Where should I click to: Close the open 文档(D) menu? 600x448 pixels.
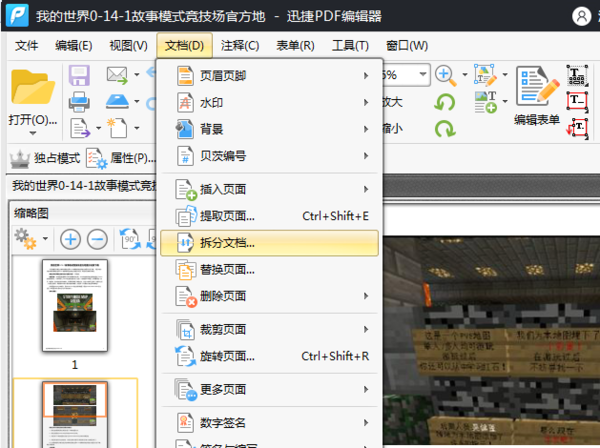(184, 46)
